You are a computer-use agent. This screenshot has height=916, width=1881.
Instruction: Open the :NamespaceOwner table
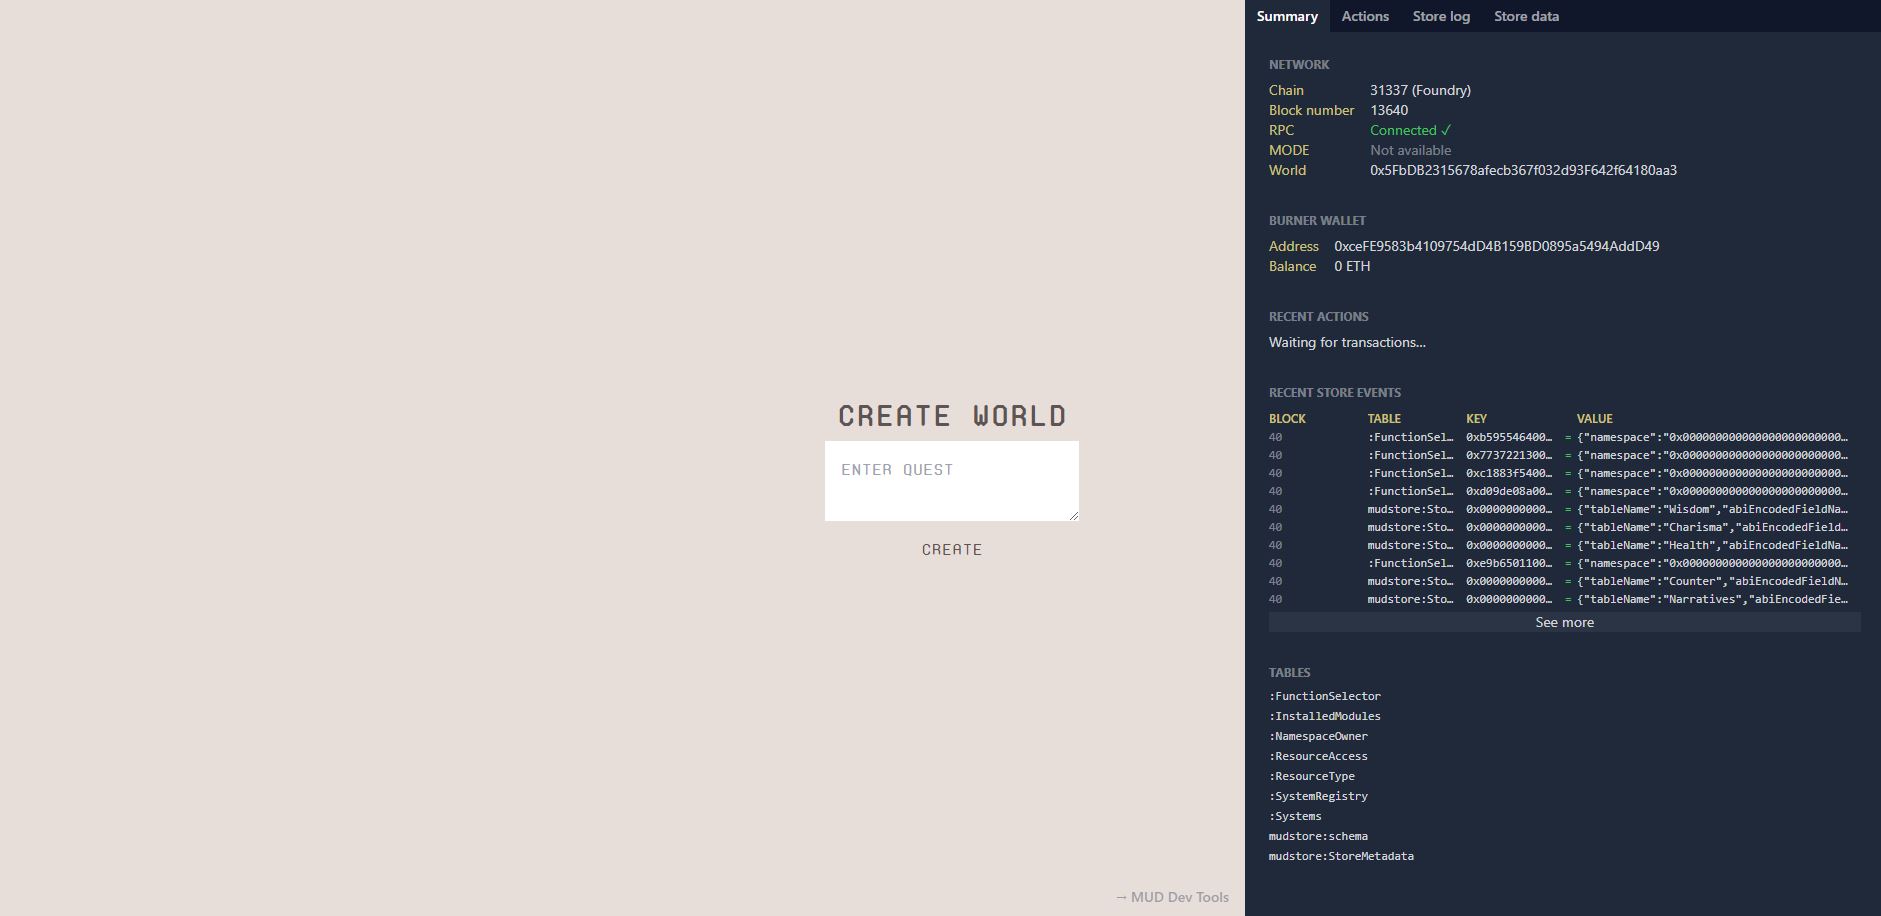click(x=1318, y=736)
